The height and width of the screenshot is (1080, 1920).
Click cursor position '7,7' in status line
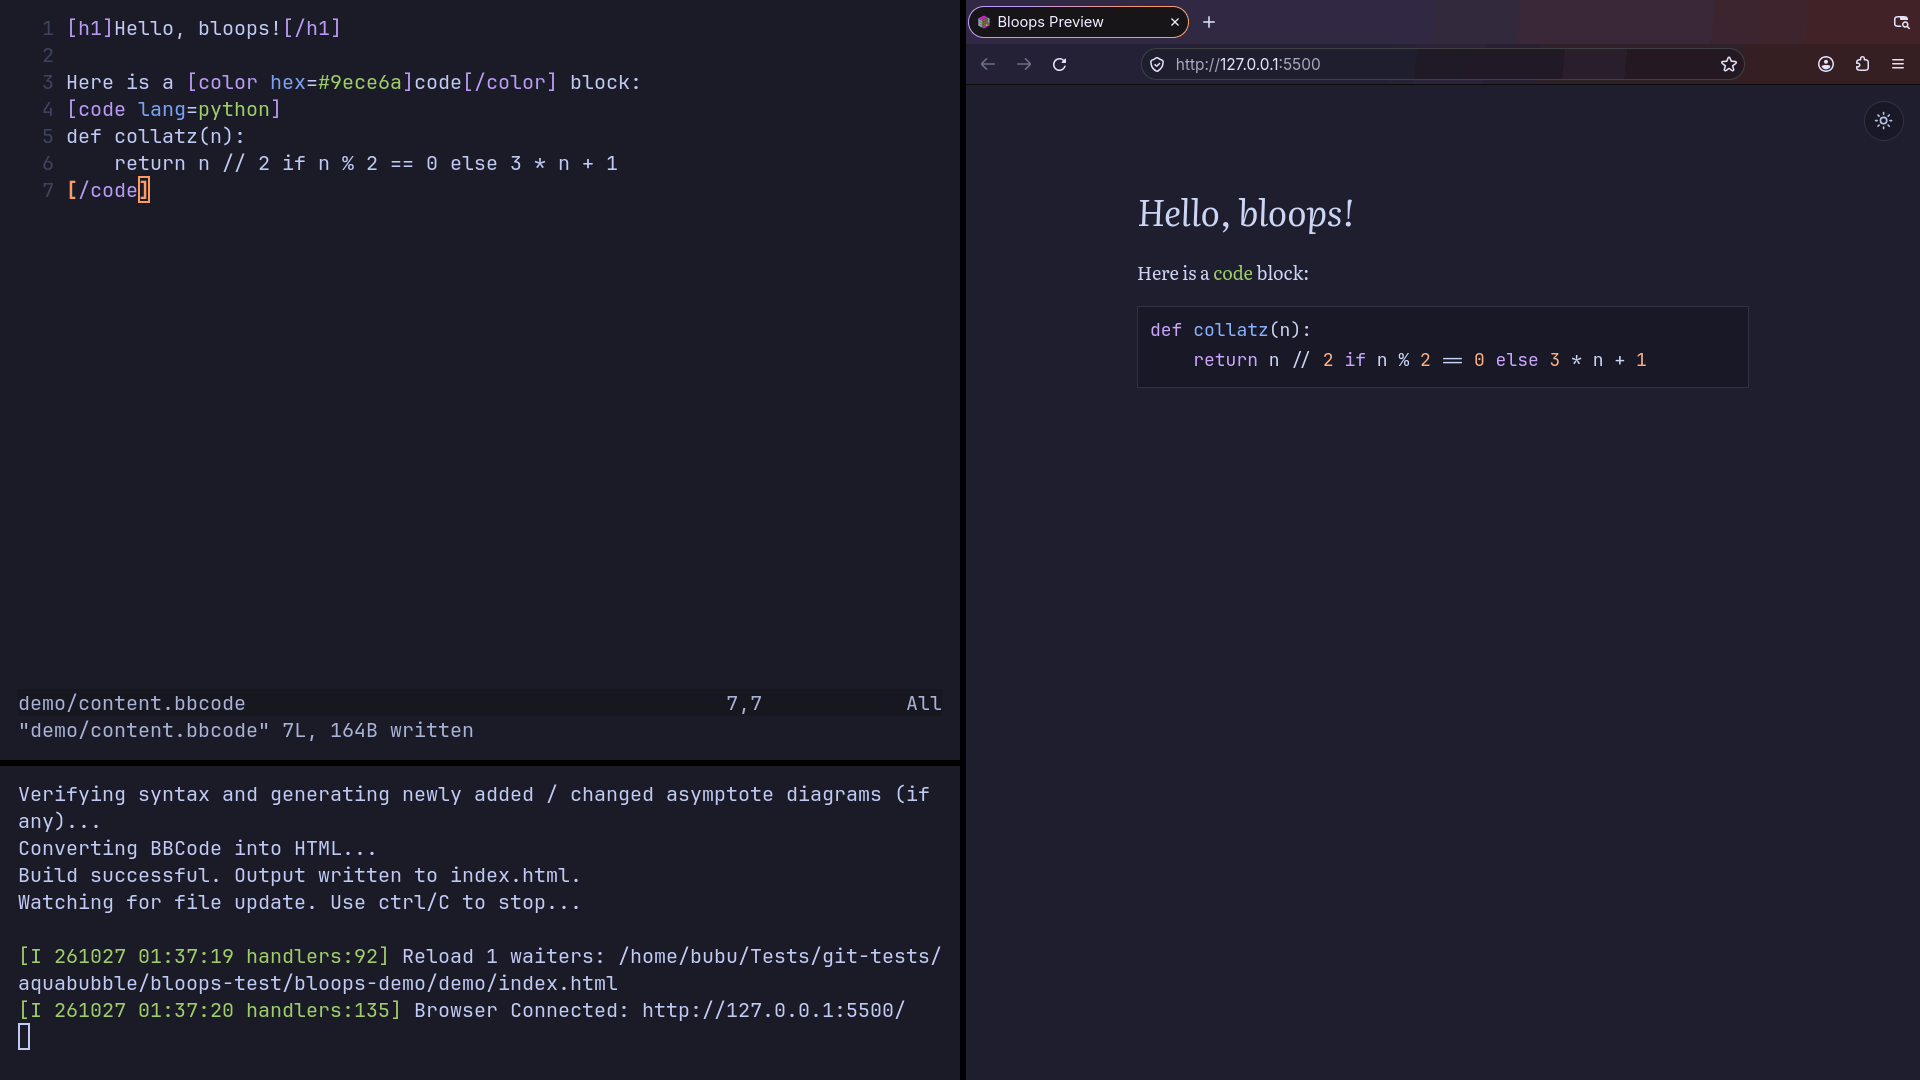744,703
